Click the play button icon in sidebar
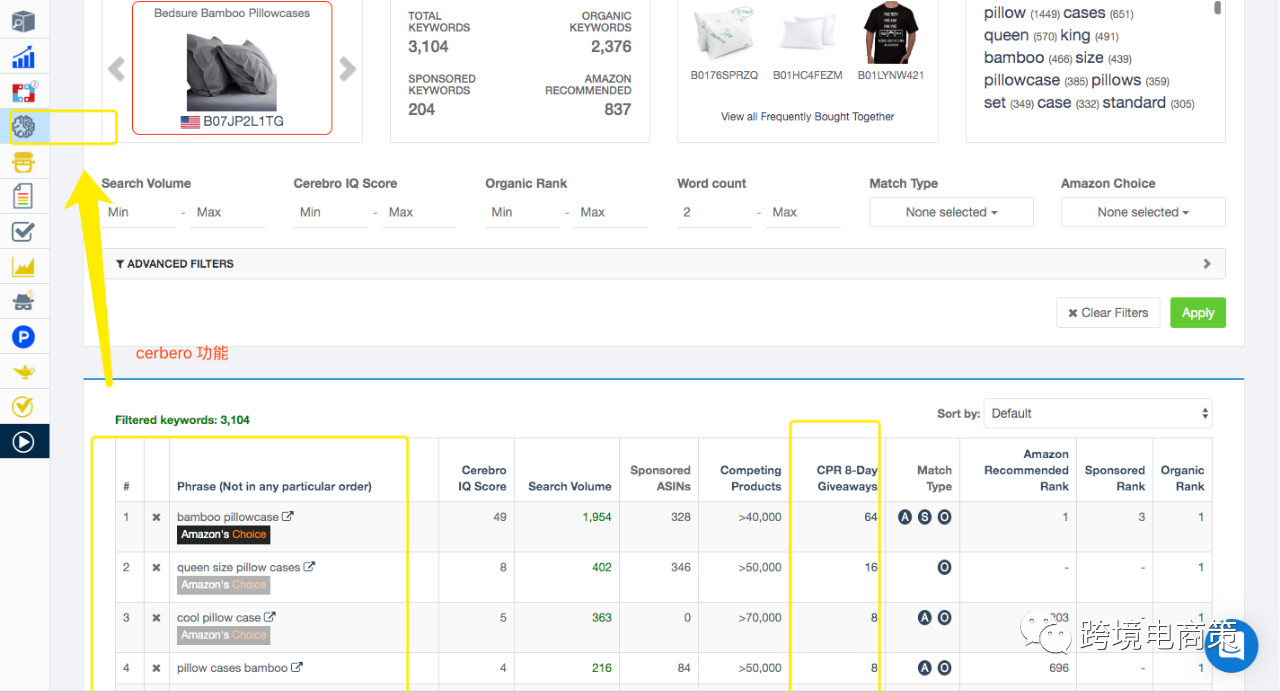The height and width of the screenshot is (692, 1280). pyautogui.click(x=24, y=441)
